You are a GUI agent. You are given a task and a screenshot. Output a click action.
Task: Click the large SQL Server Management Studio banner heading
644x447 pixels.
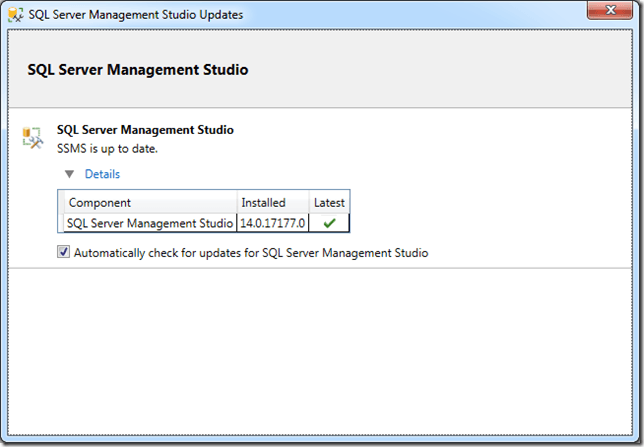[138, 69]
